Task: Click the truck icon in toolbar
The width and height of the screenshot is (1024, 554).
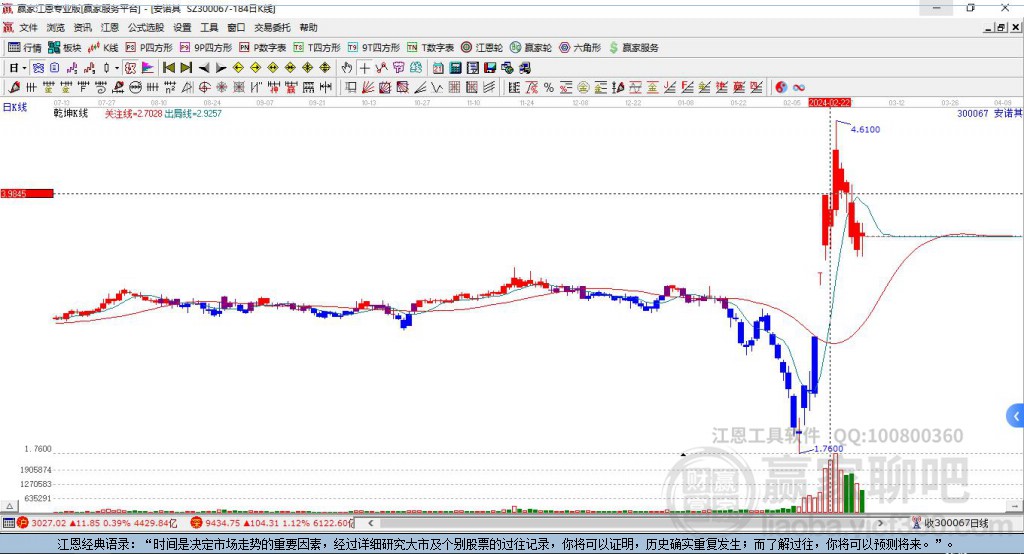Action: pos(524,68)
